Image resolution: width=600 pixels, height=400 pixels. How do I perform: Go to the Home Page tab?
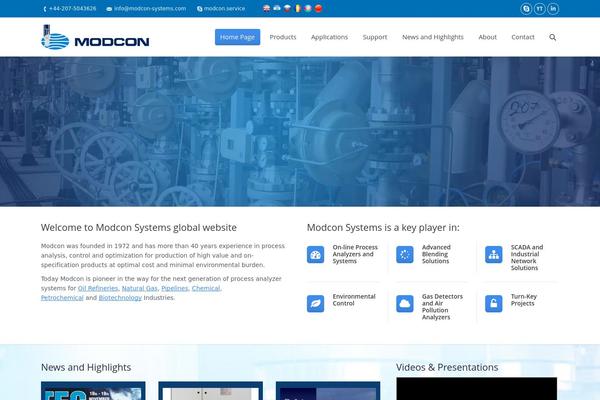237,37
